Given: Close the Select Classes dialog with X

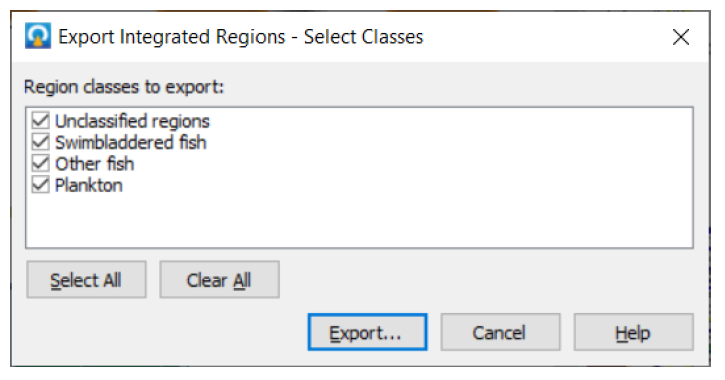Looking at the screenshot, I should 681,37.
